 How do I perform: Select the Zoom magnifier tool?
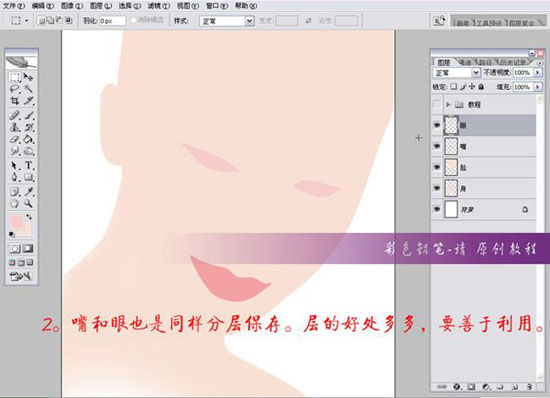(28, 203)
